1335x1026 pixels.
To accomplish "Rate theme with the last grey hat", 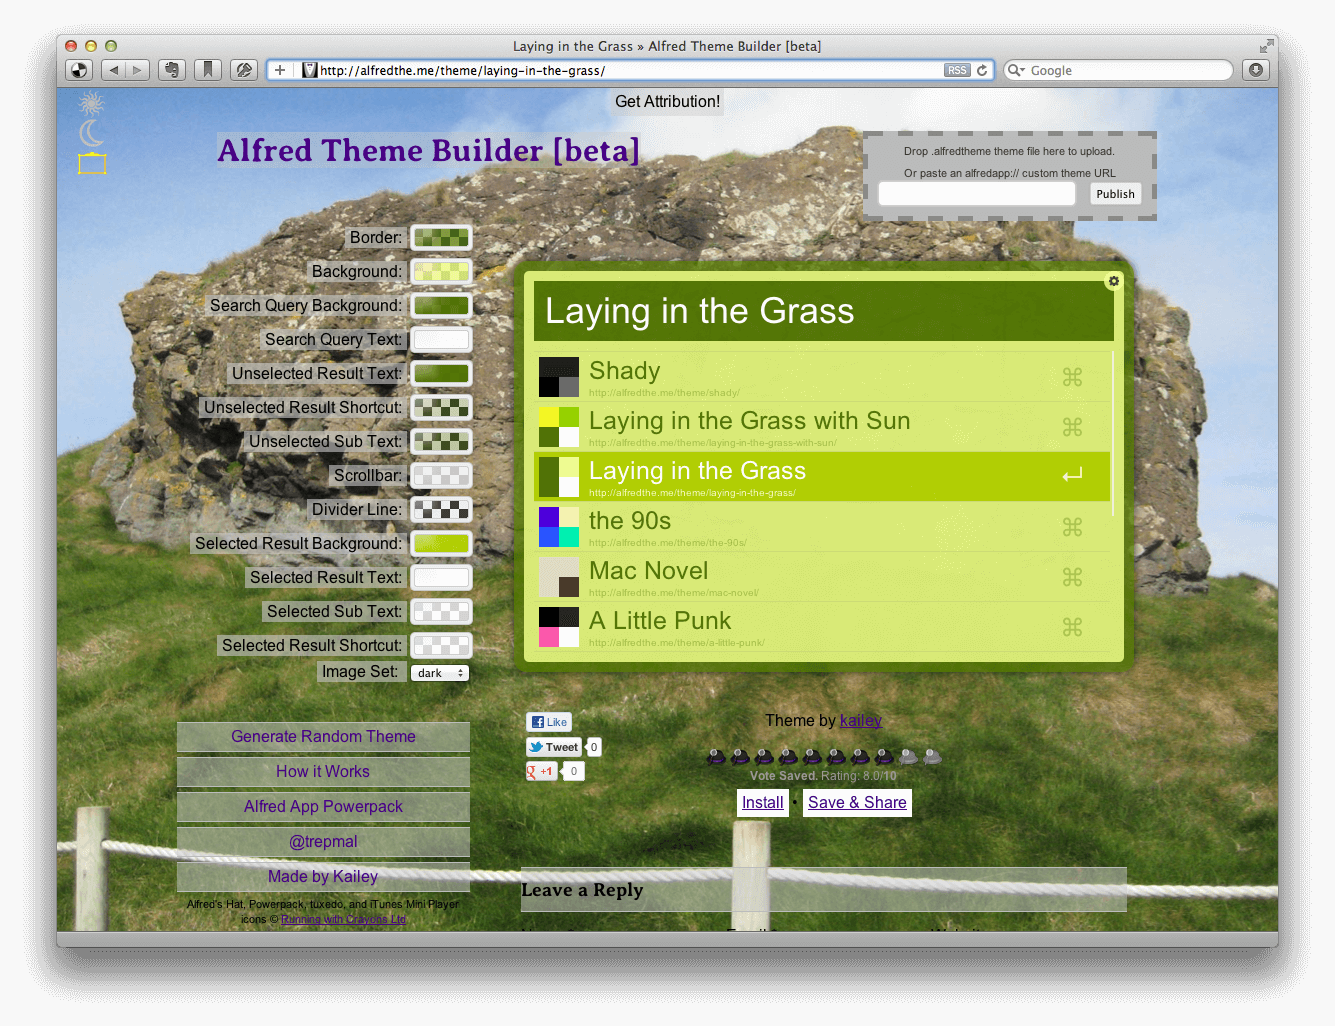I will coord(932,757).
